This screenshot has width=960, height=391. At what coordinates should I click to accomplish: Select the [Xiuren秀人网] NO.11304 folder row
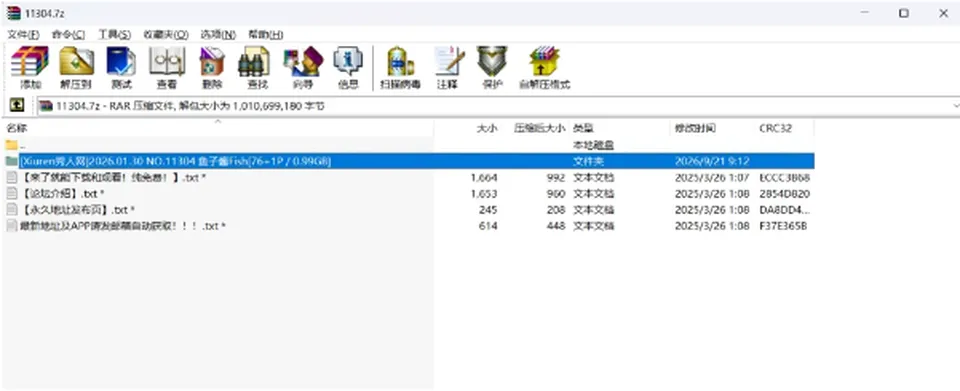pos(409,161)
